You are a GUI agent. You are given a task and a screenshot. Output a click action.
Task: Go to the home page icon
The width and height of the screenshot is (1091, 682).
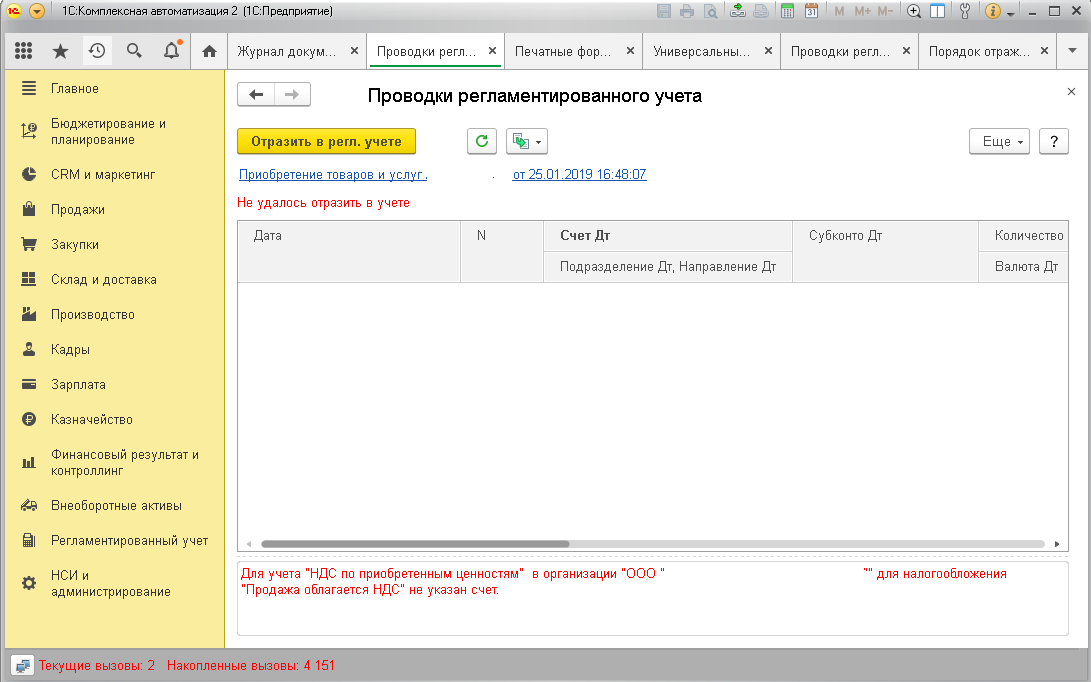point(209,51)
